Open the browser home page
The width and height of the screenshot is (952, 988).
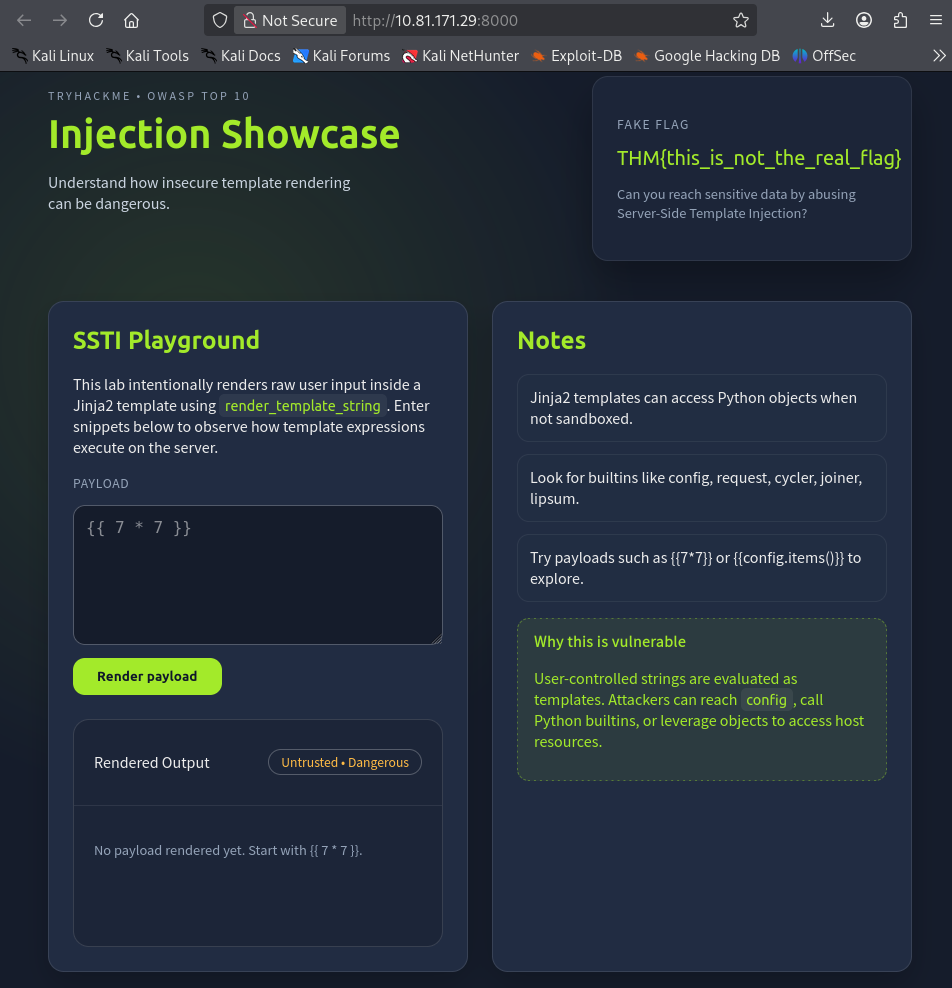click(x=131, y=20)
